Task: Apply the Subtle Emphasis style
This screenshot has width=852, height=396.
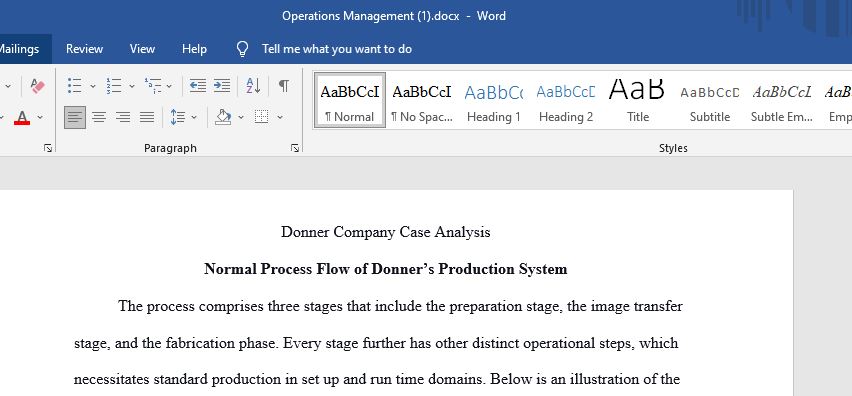Action: (x=781, y=100)
